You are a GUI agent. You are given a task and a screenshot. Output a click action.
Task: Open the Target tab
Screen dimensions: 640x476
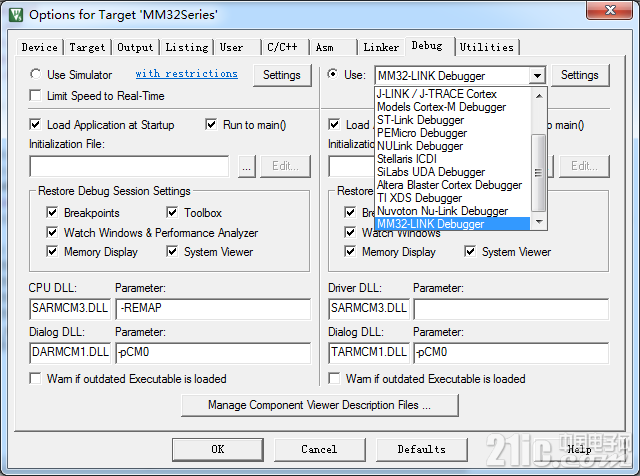point(87,47)
